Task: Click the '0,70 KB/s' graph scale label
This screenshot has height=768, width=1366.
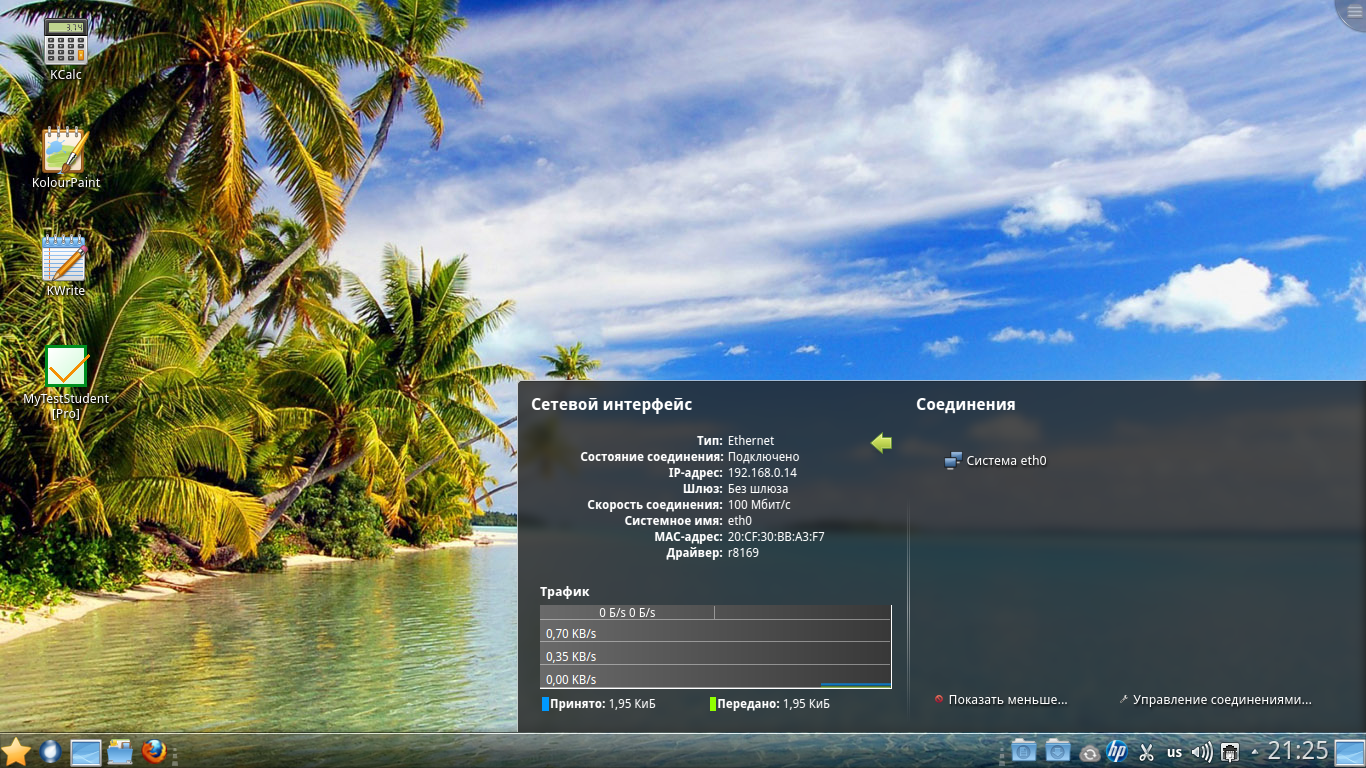Action: pos(571,633)
